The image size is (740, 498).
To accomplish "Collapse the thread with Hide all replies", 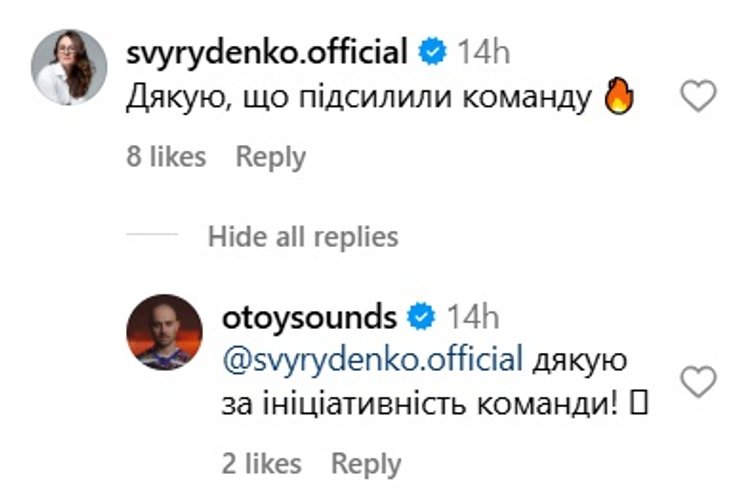I will tap(303, 236).
